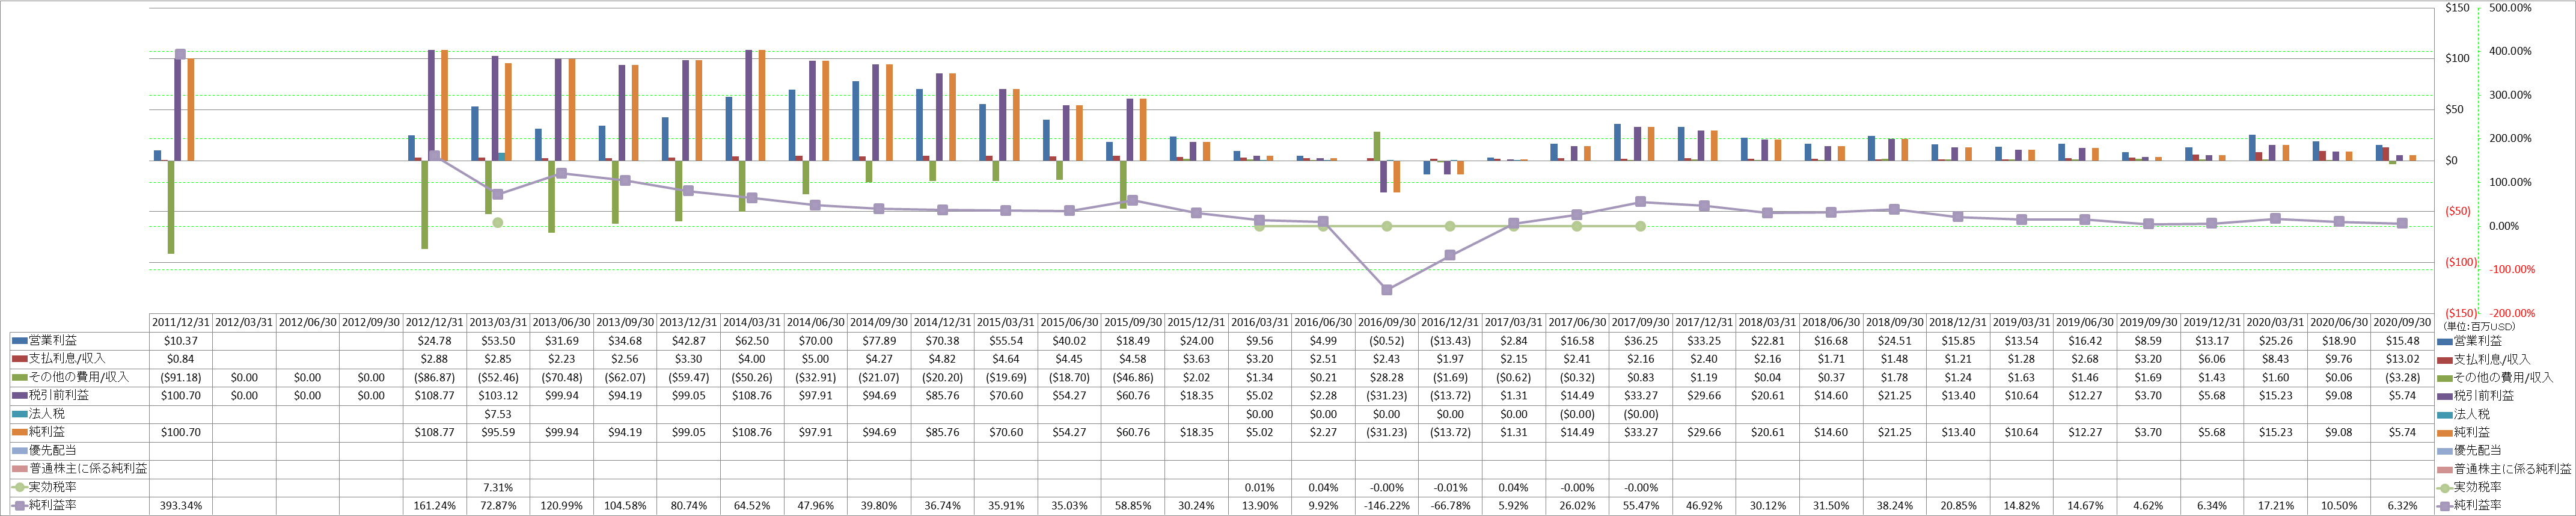This screenshot has height=516, width=2576.
Task: Select the ($13.43) operating income cell
Action: 1450,341
